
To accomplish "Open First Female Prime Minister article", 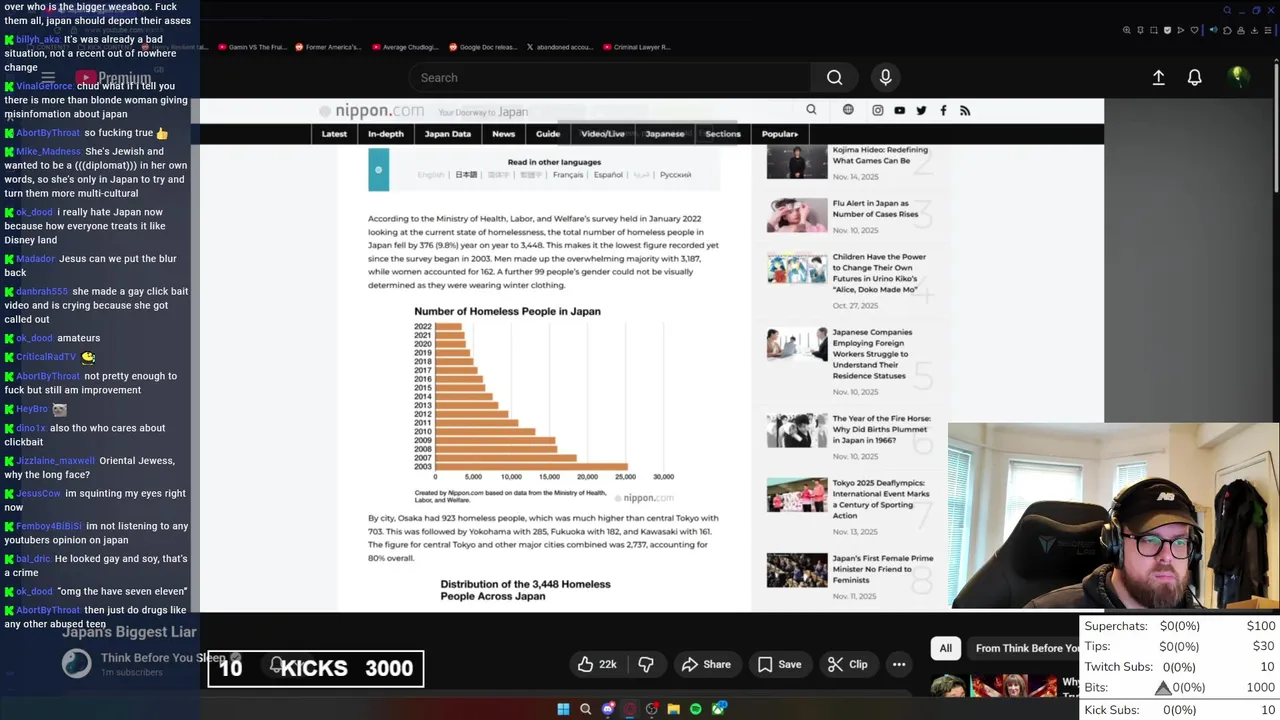I will [x=883, y=569].
